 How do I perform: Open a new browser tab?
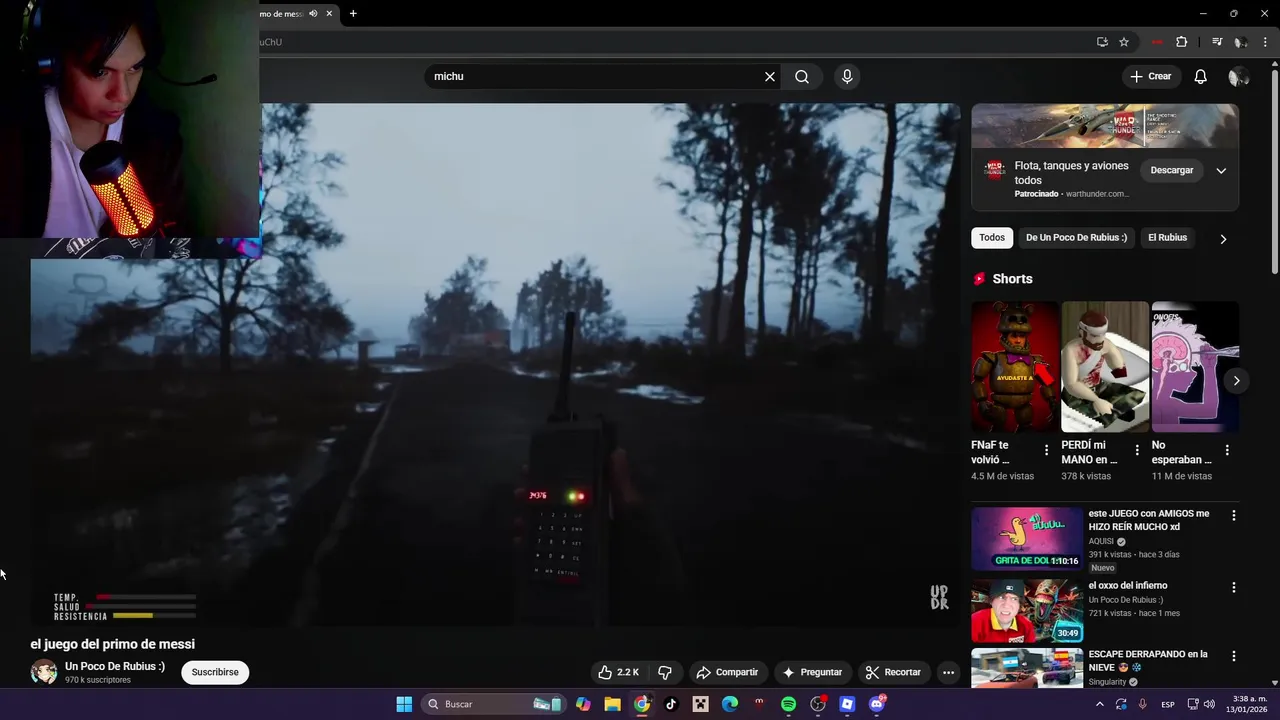353,13
